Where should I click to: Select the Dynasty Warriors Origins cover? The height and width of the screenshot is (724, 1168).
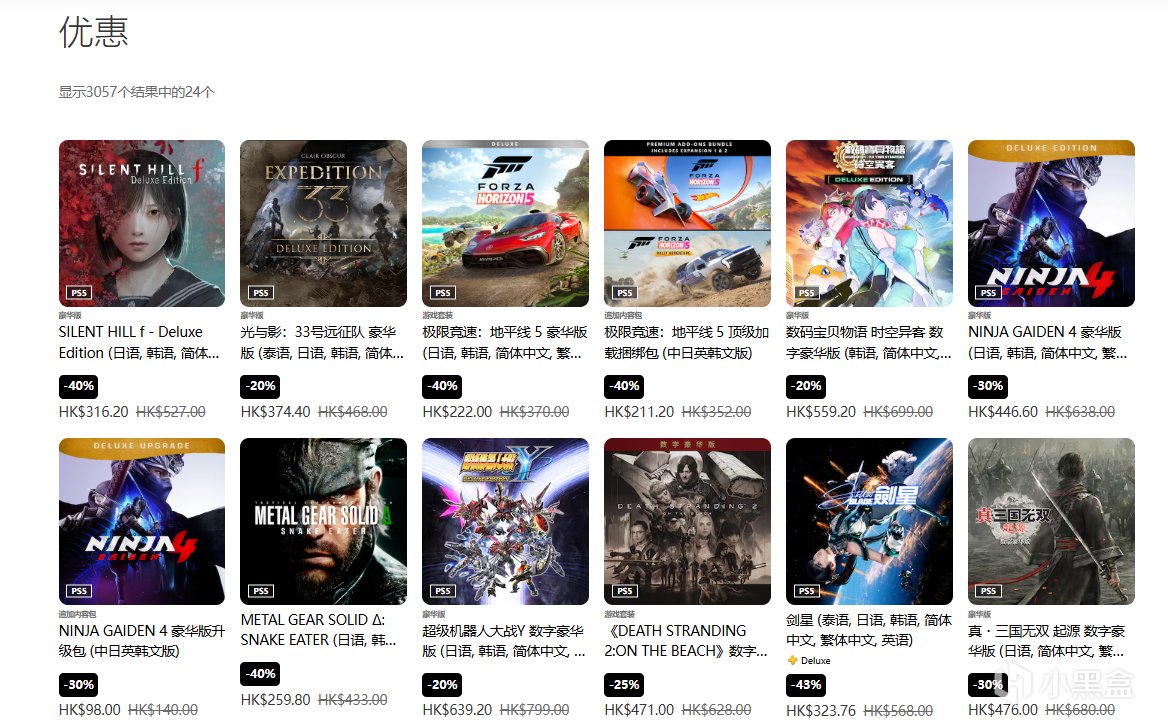click(1051, 521)
